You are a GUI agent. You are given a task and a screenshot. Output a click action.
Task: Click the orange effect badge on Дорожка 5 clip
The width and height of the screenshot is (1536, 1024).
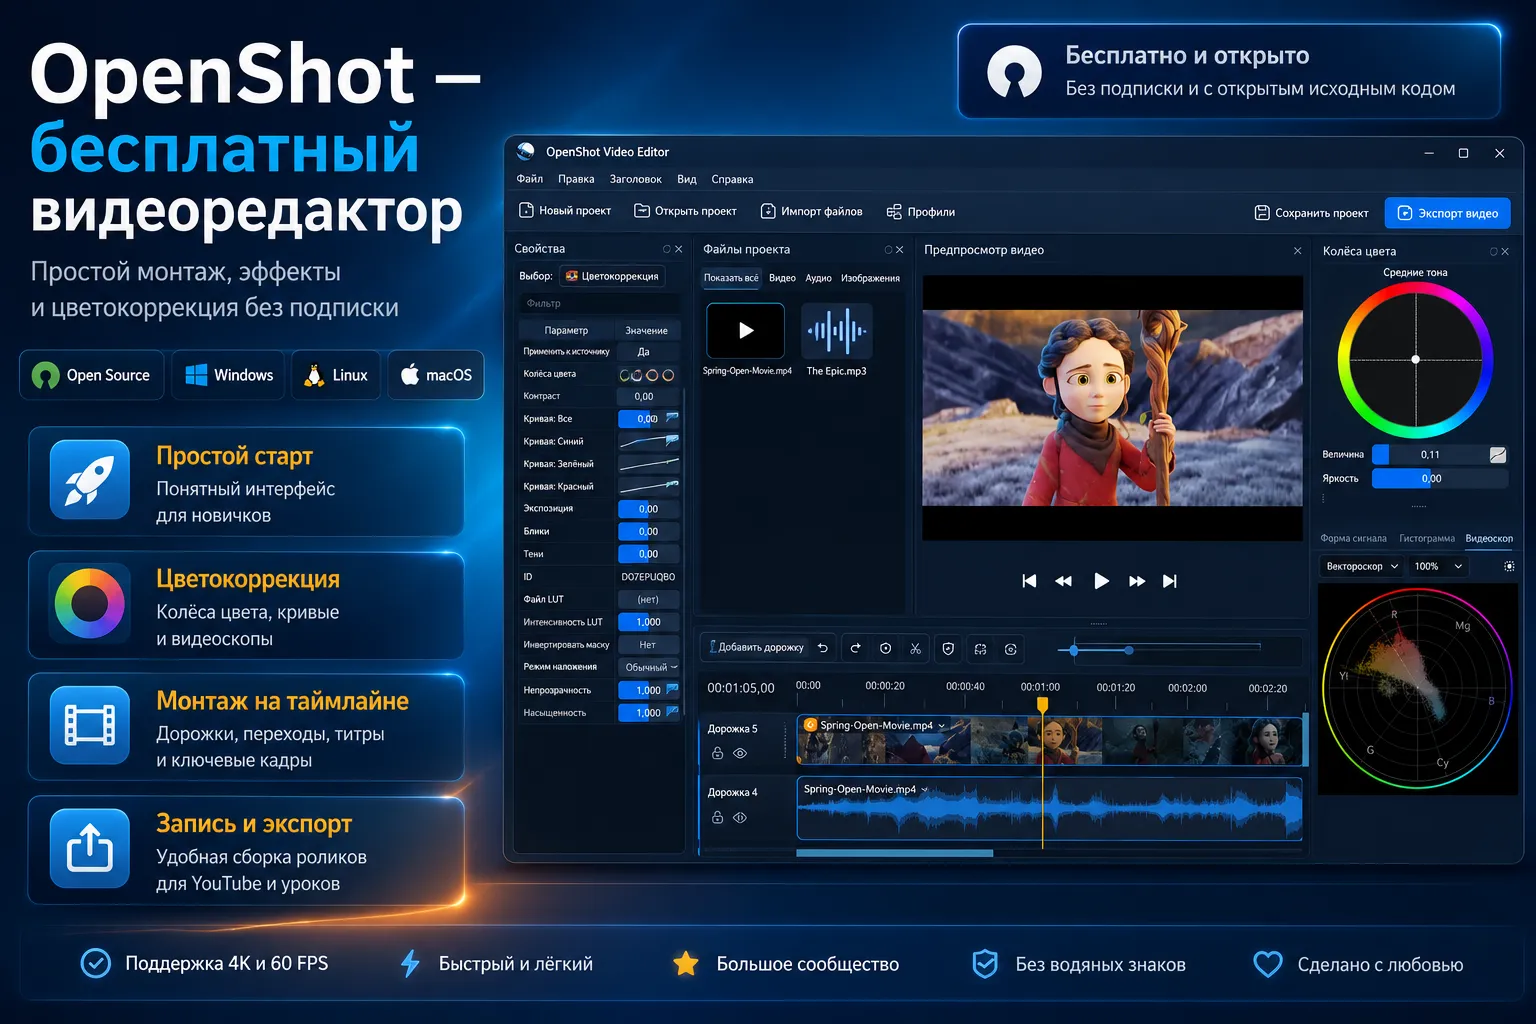coord(810,725)
